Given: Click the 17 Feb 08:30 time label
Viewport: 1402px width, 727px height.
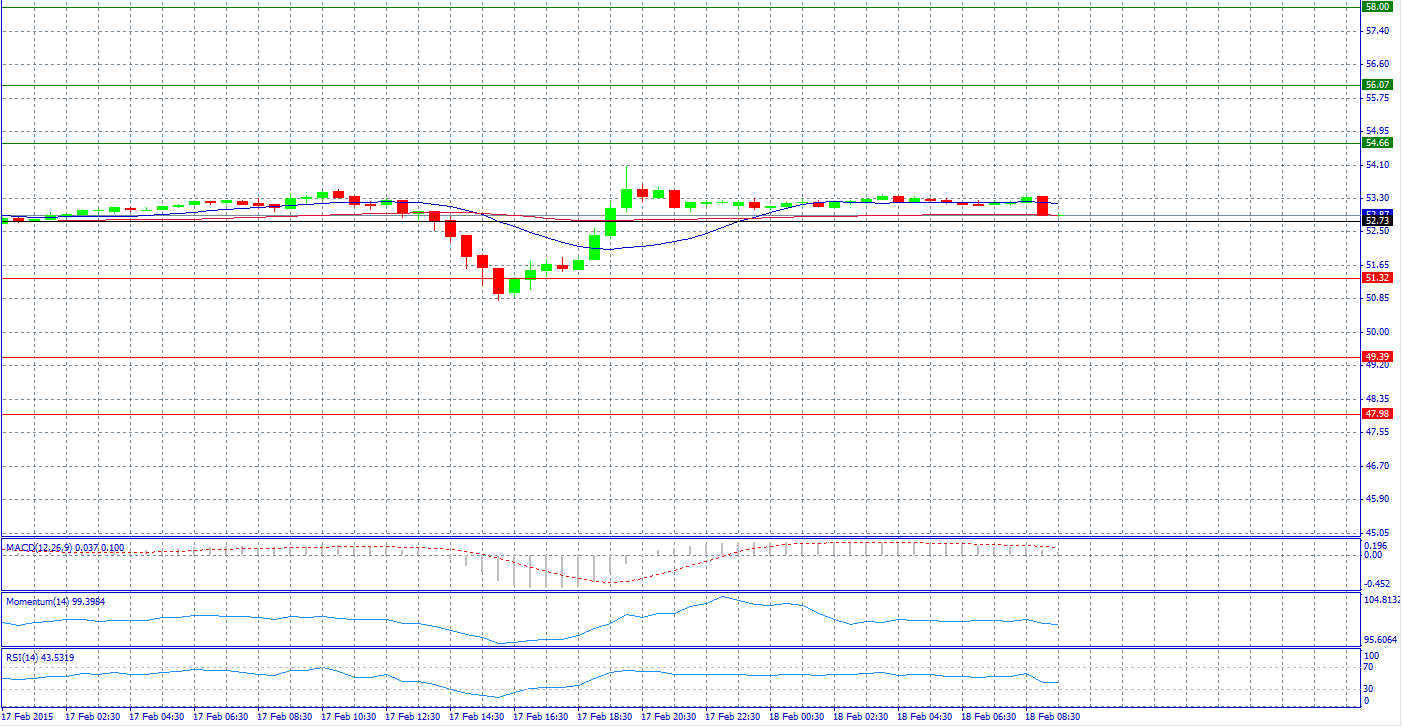Looking at the screenshot, I should [285, 717].
